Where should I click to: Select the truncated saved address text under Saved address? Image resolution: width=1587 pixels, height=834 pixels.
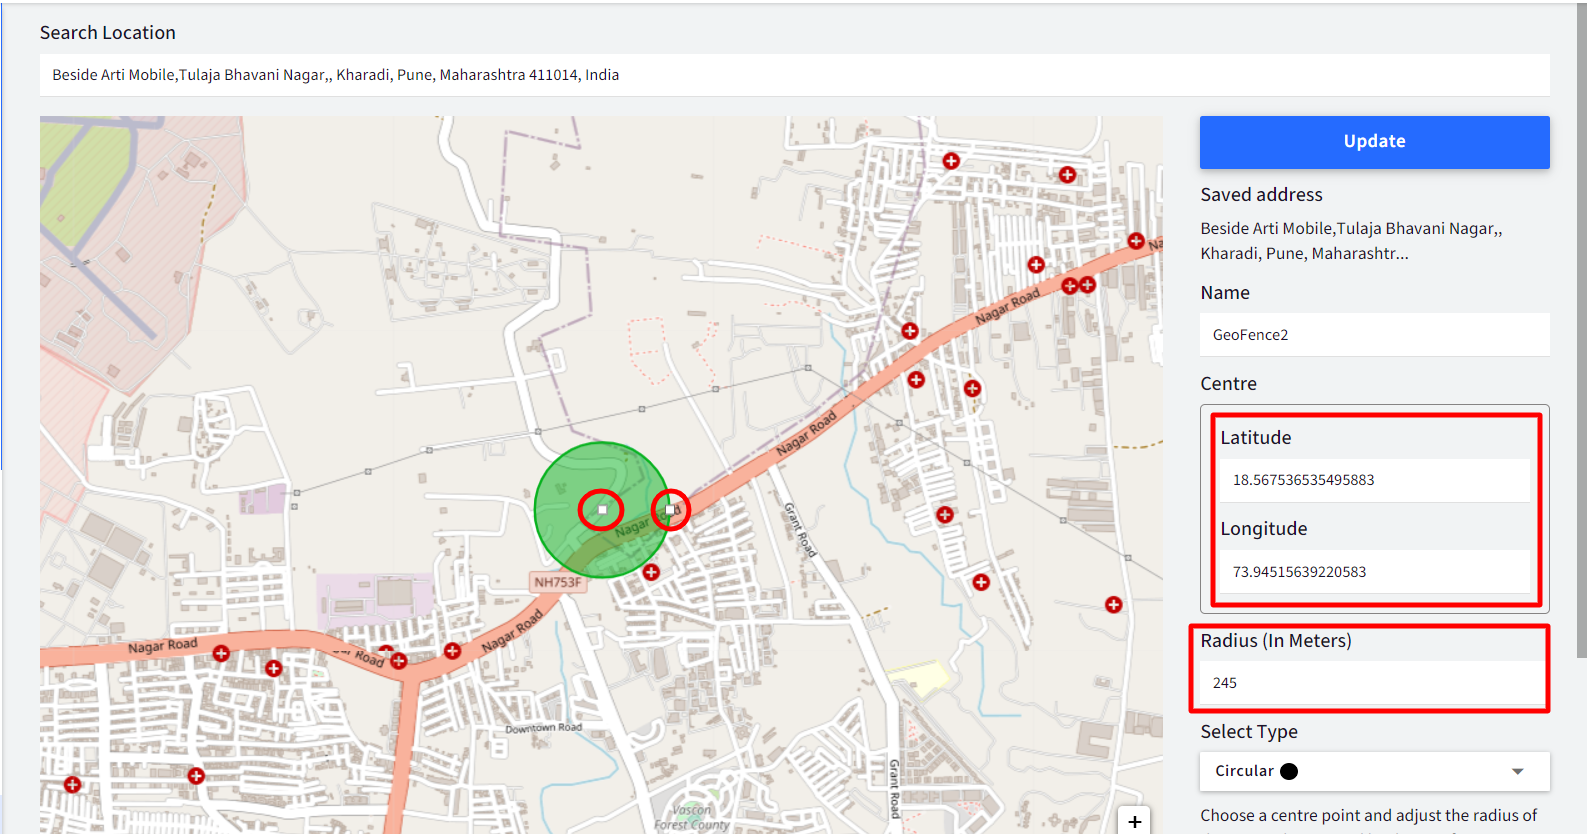tap(1351, 241)
